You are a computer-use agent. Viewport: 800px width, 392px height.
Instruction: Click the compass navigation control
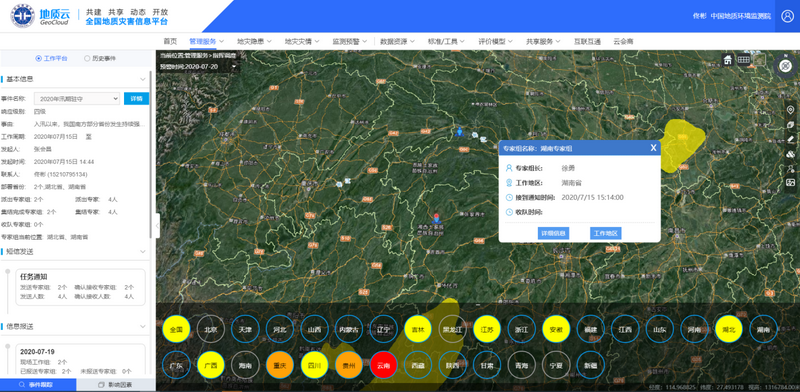tap(785, 65)
